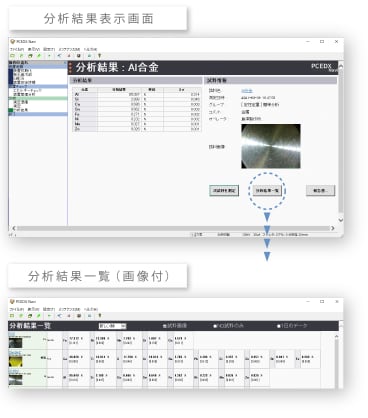
Task: Click the 次試料を測定 button
Action: [224, 191]
